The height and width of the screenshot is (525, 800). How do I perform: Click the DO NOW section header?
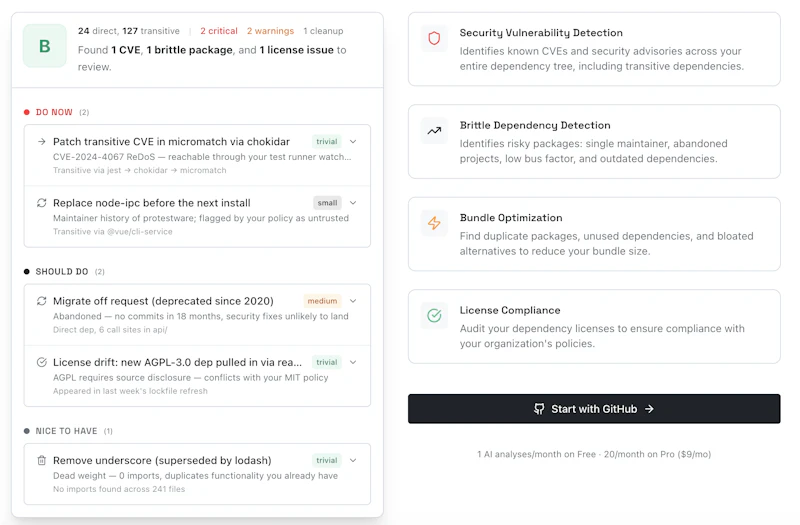click(54, 112)
